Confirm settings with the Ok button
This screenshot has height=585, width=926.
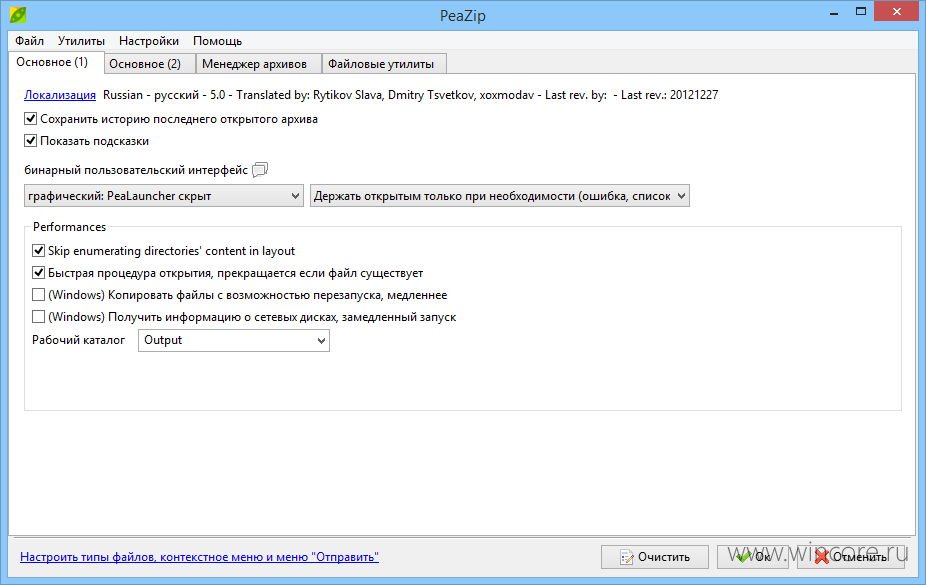753,557
